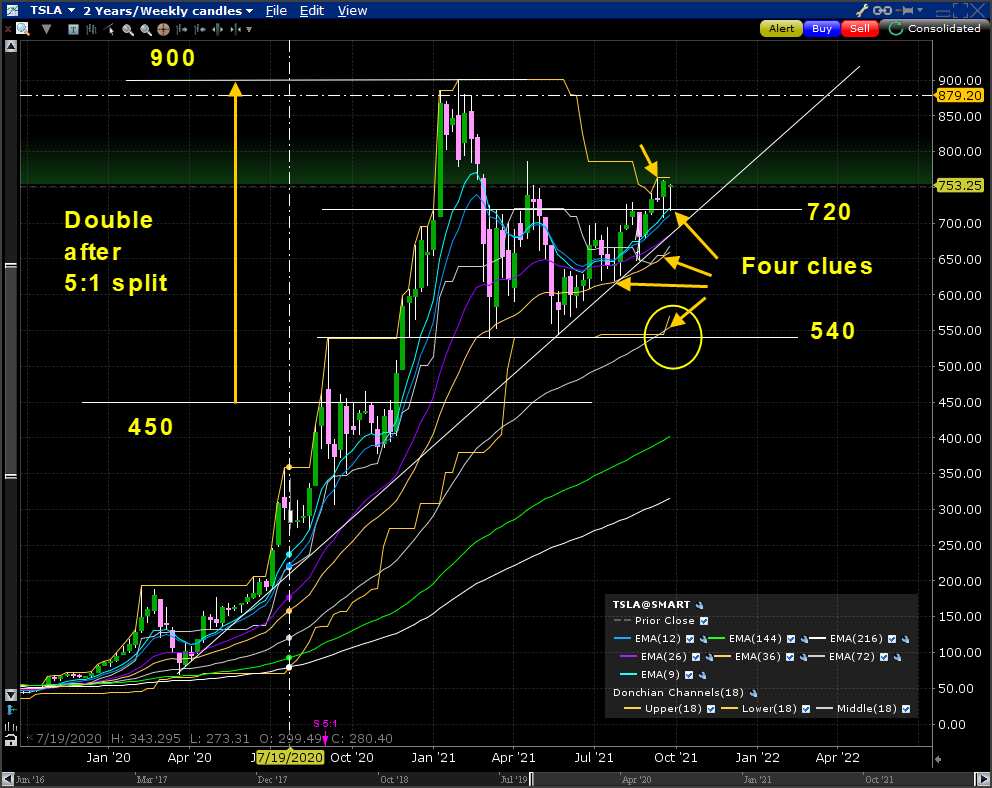Click the zoom in magnifier icon

[x=128, y=29]
